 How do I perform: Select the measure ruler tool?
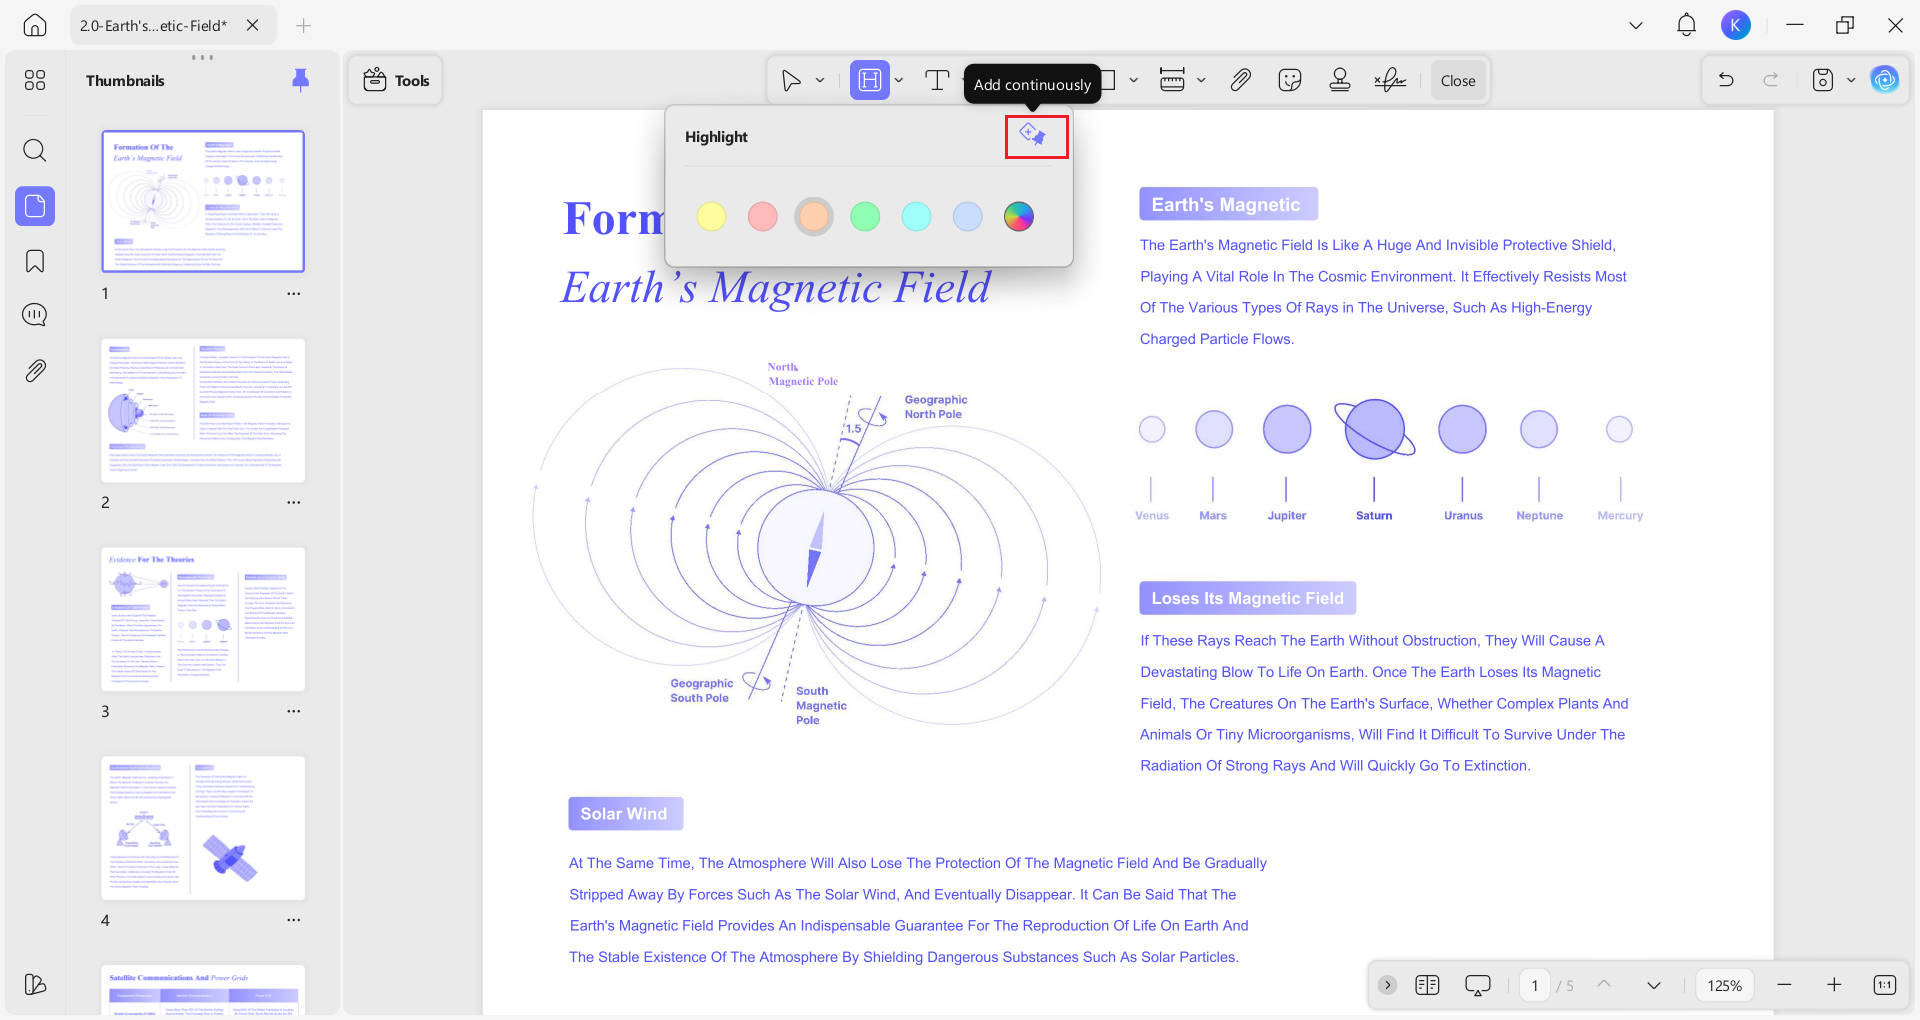1172,81
